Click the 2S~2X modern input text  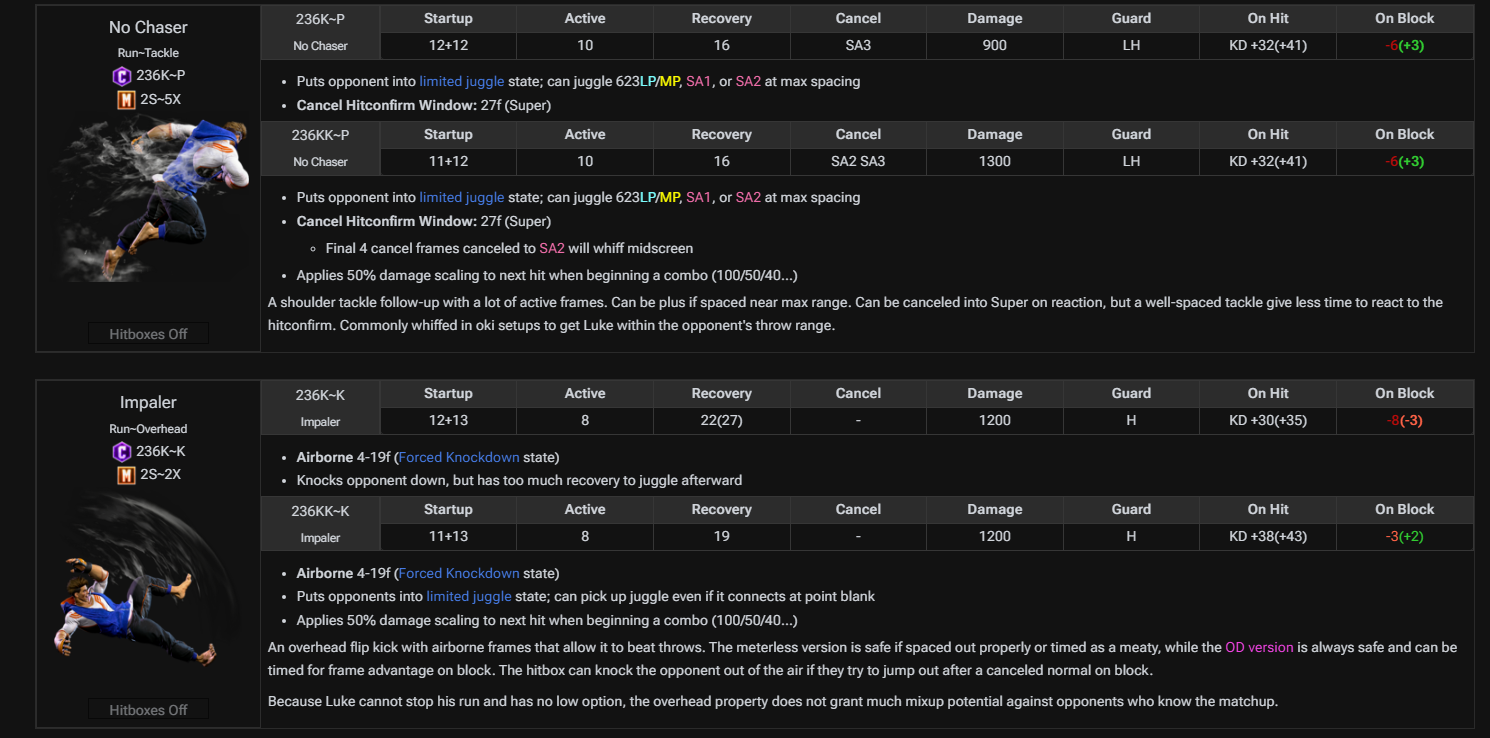click(x=160, y=475)
